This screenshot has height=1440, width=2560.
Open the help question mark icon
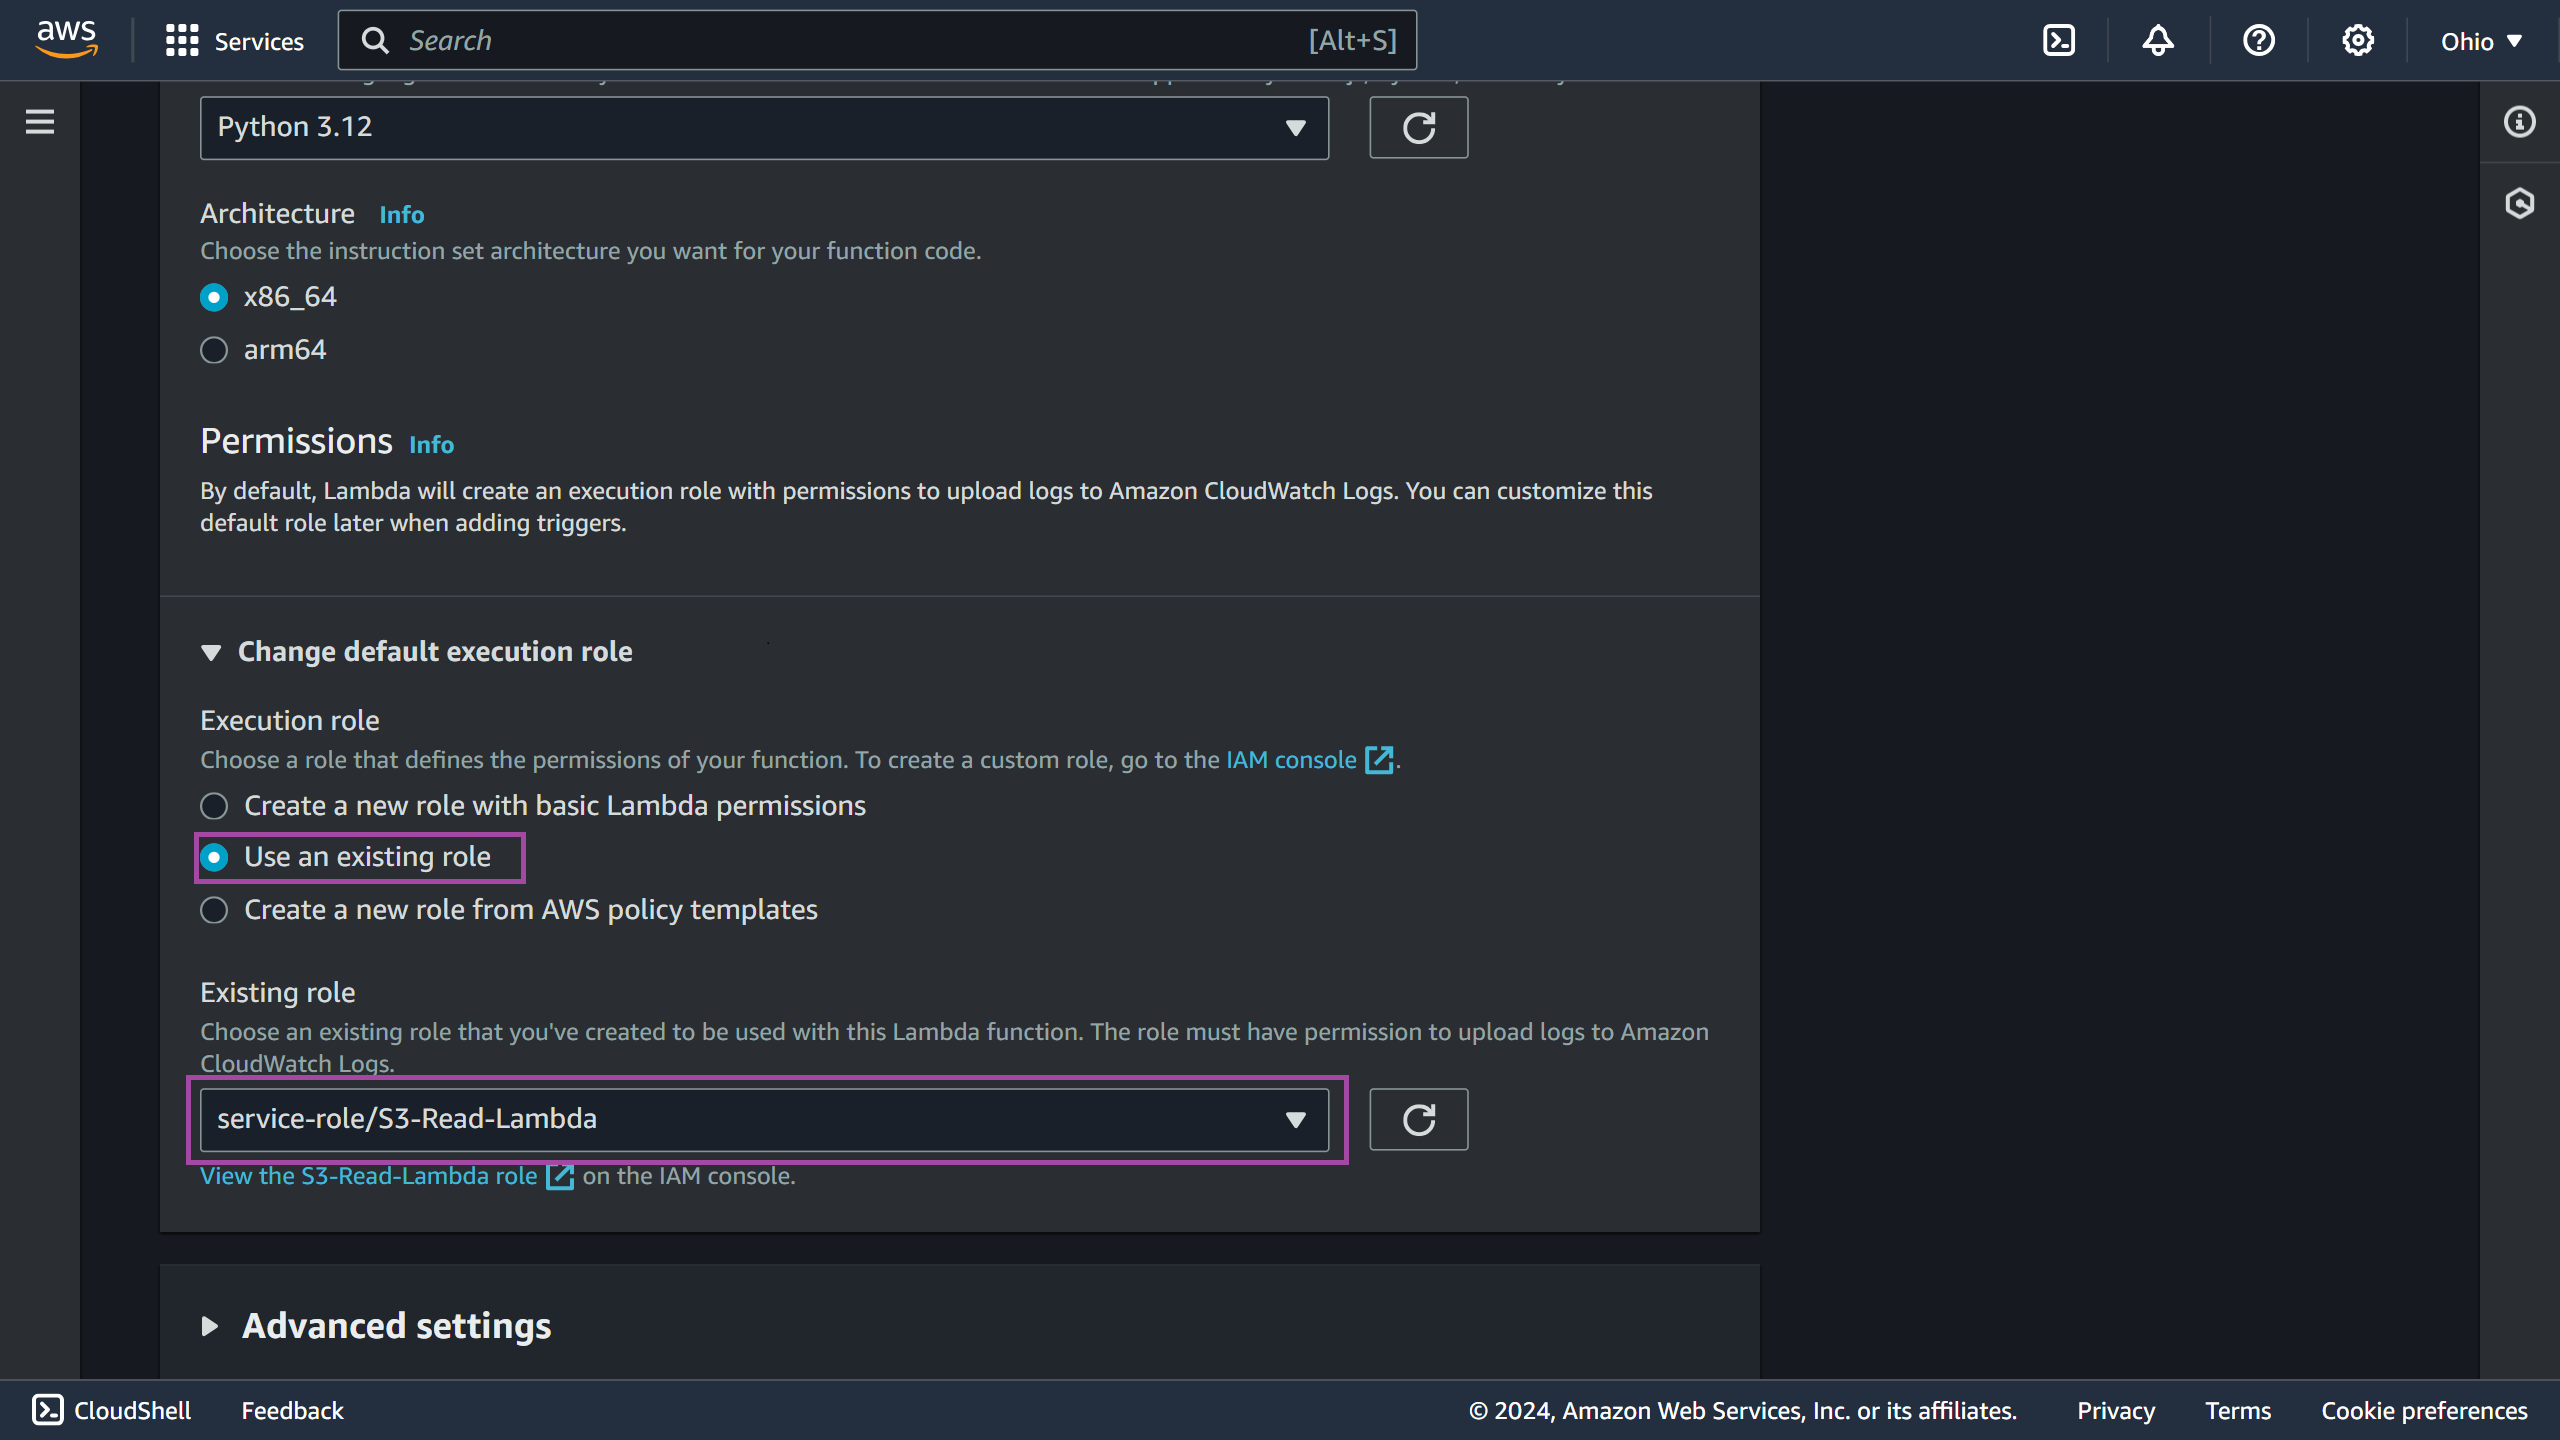click(2258, 41)
